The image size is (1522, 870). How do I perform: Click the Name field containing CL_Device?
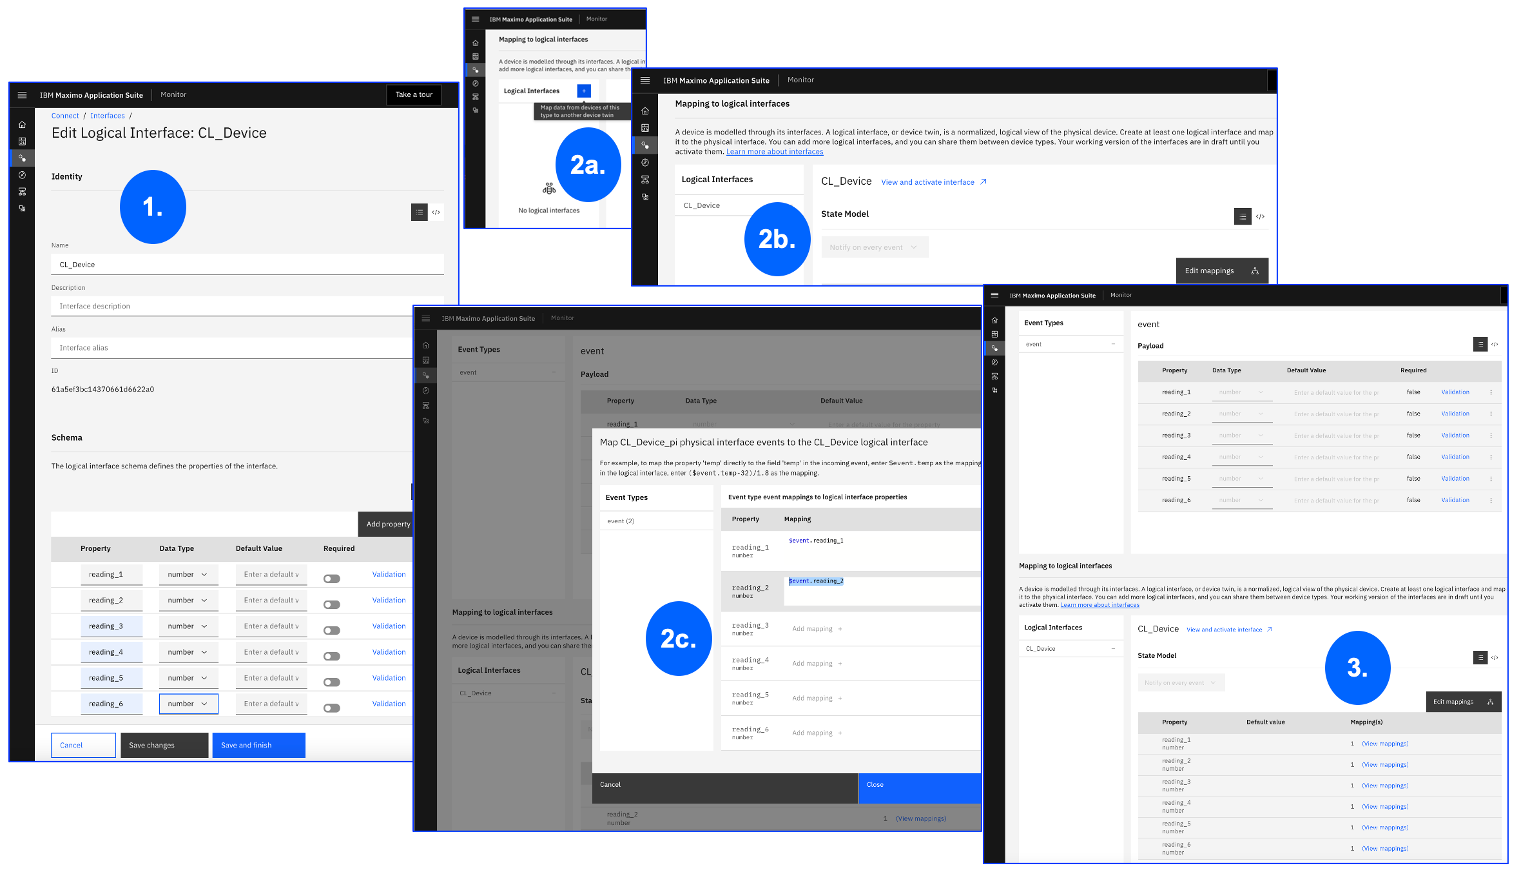[247, 264]
